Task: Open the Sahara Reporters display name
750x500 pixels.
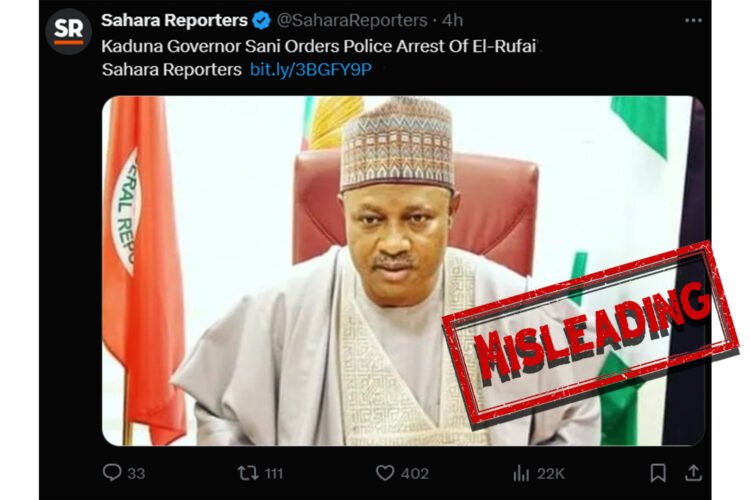Action: (174, 20)
